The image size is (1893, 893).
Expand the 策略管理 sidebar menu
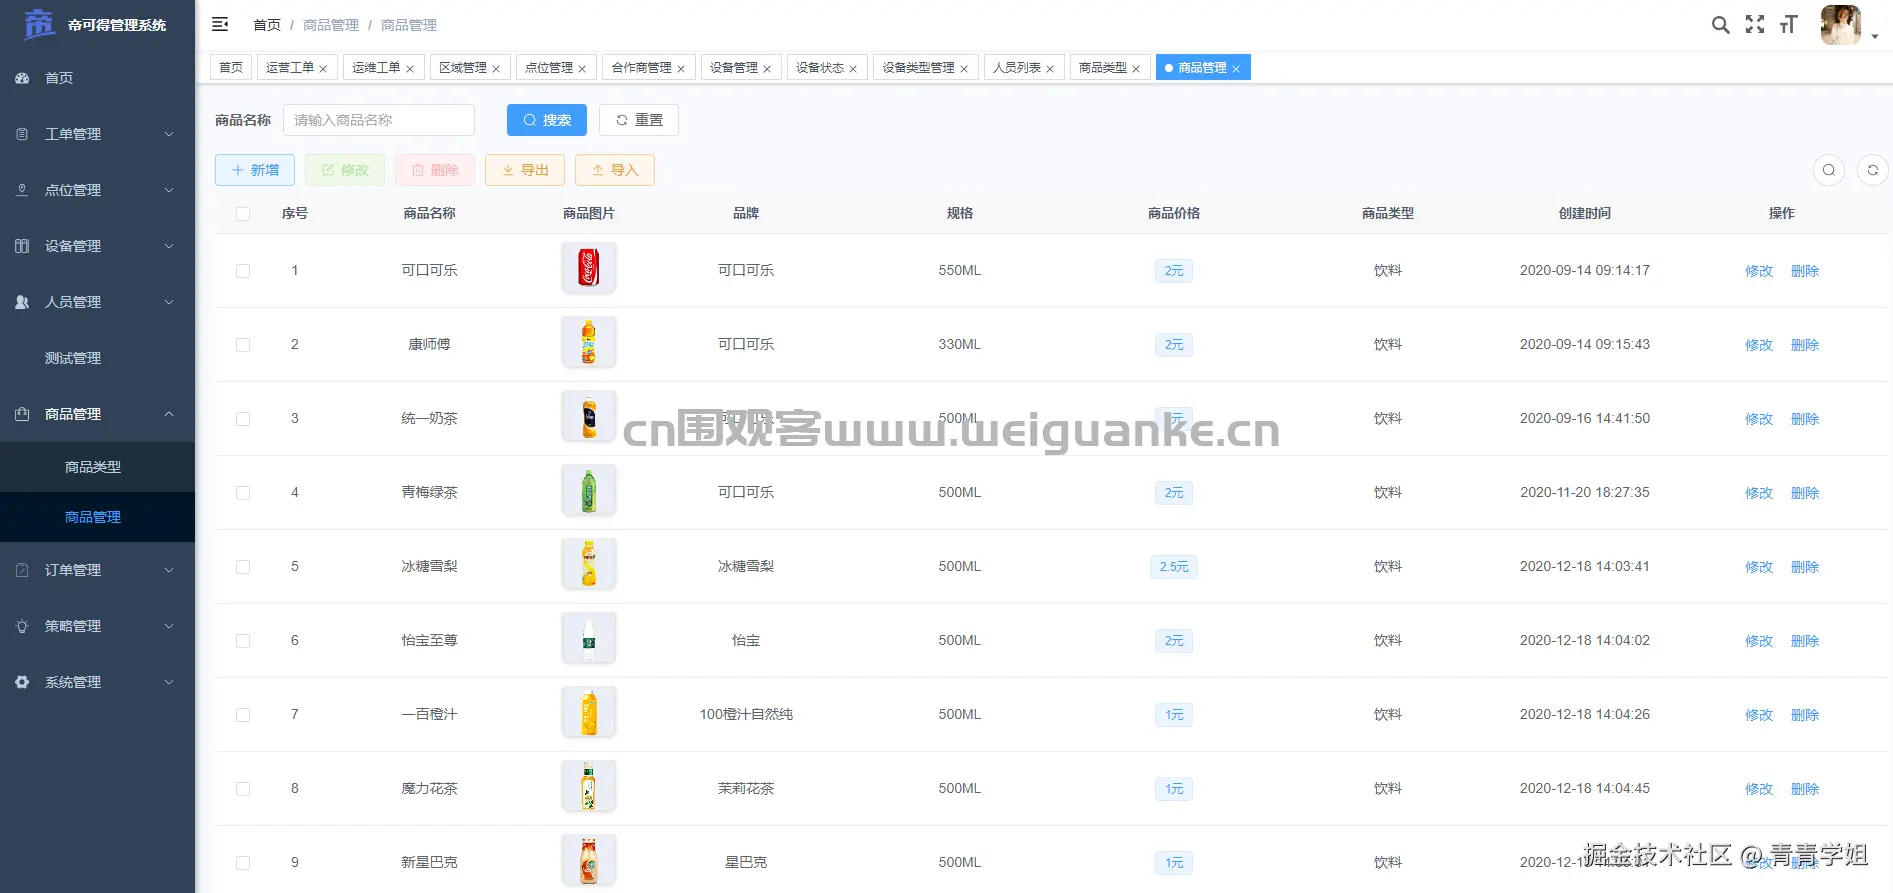pos(97,626)
